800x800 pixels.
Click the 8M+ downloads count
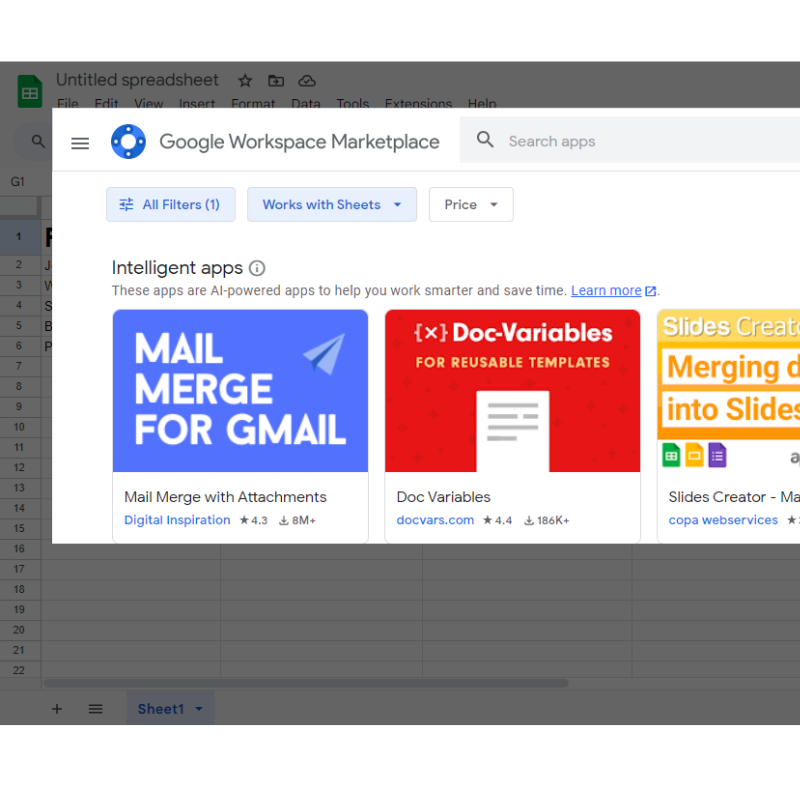pyautogui.click(x=297, y=520)
